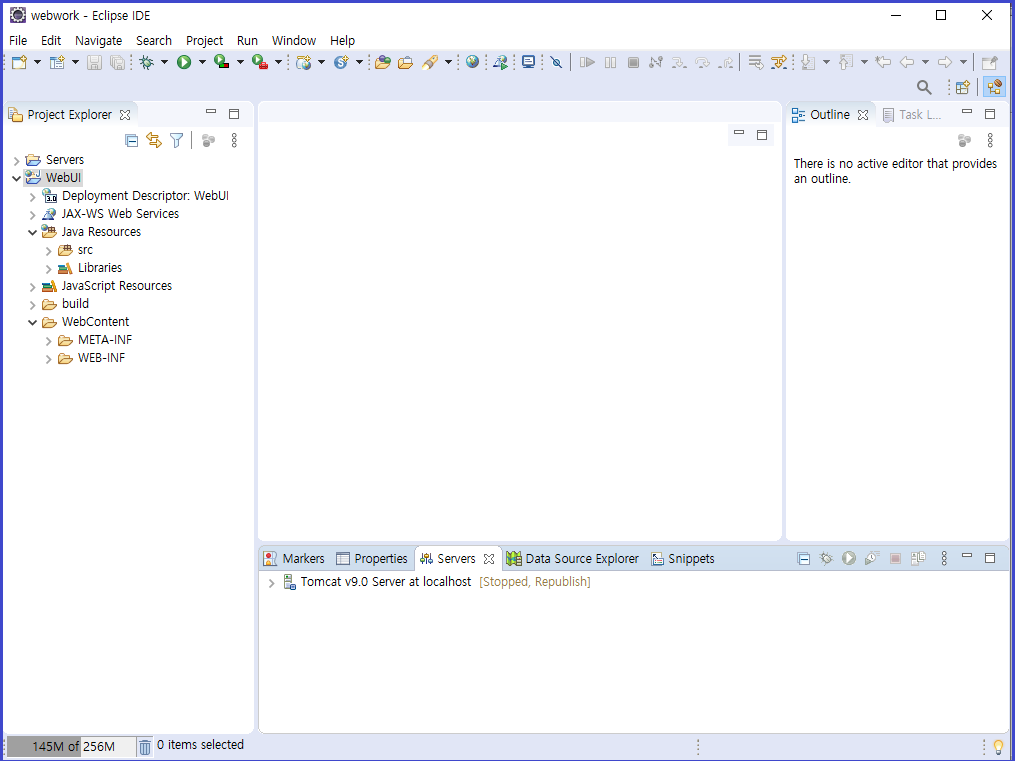Switch to the Data Source Explorer tab

[573, 558]
